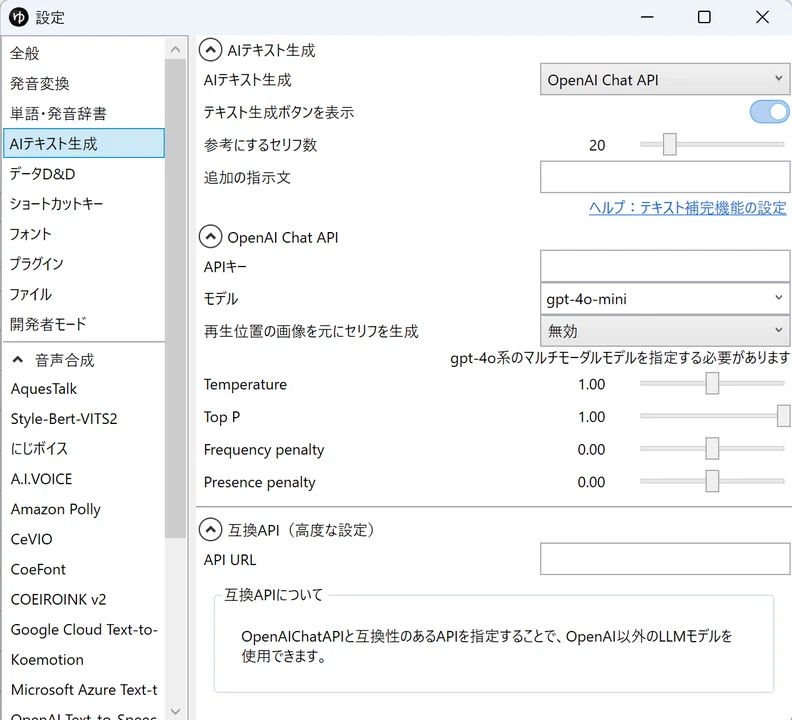This screenshot has height=720, width=792.
Task: Click the Presence penalty value 0.00
Action: (x=591, y=482)
